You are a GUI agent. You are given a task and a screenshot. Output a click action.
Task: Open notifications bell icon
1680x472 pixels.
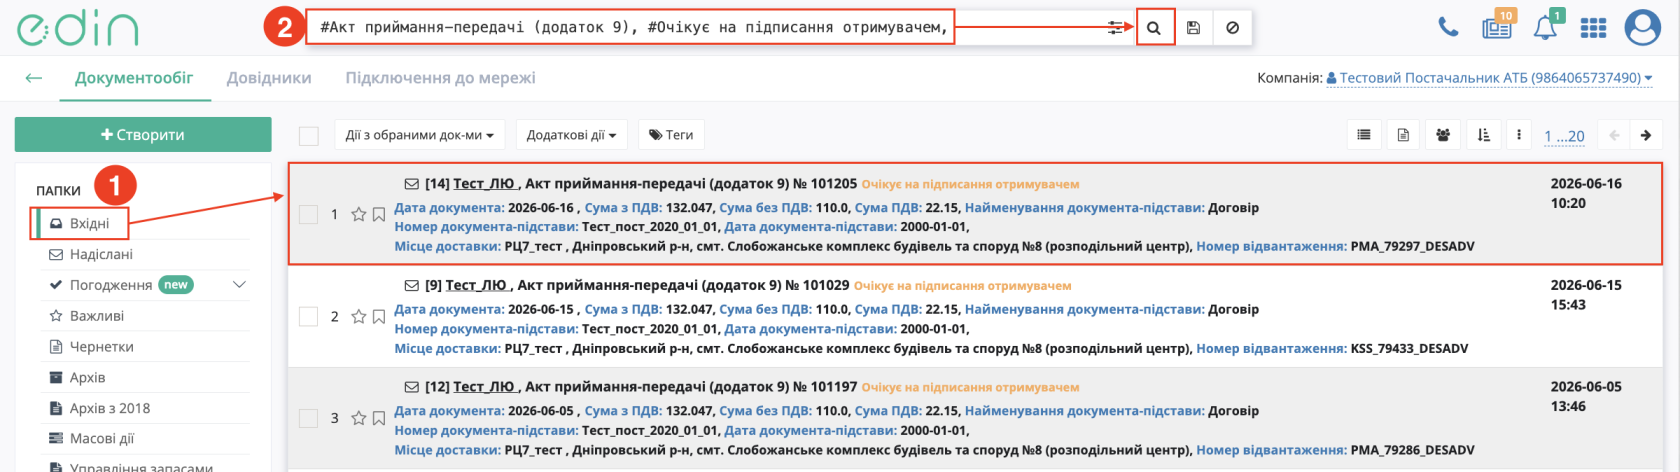(x=1546, y=27)
